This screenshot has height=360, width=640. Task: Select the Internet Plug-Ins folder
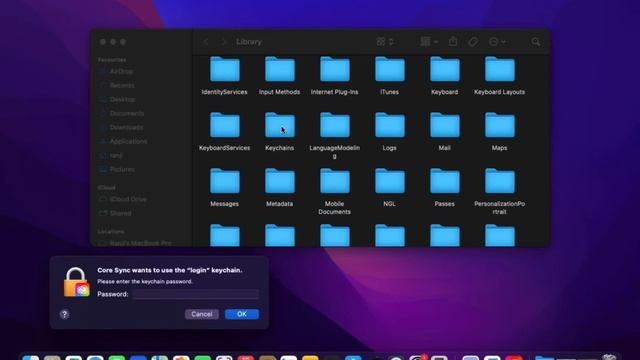tap(335, 76)
